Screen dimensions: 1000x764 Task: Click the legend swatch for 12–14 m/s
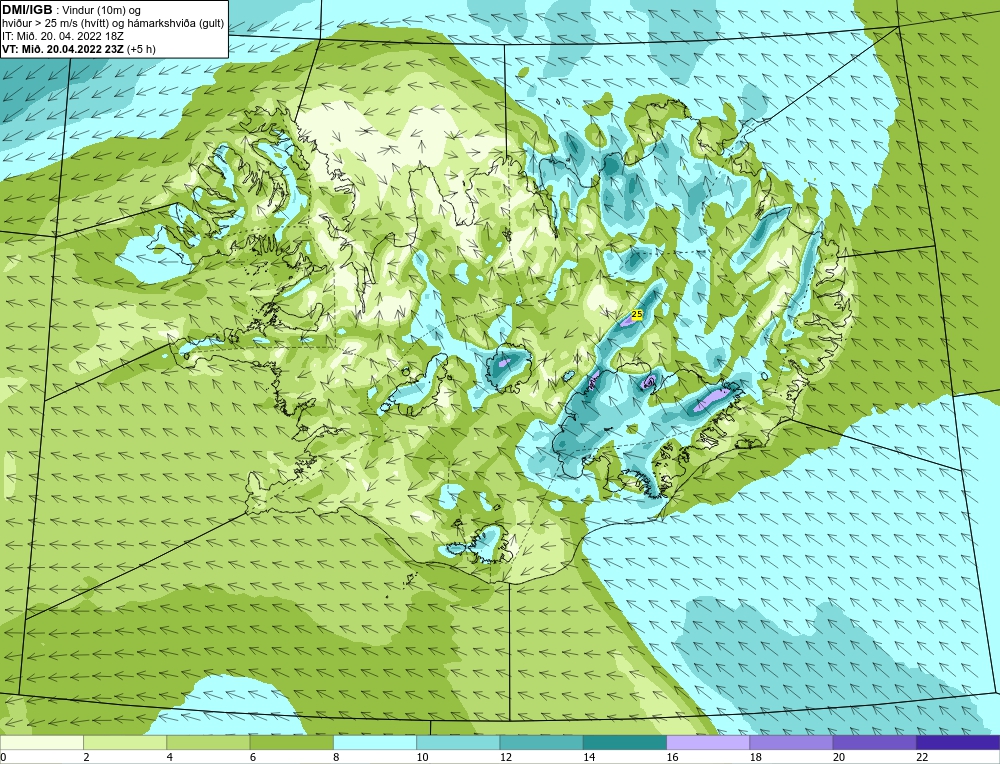tap(541, 743)
